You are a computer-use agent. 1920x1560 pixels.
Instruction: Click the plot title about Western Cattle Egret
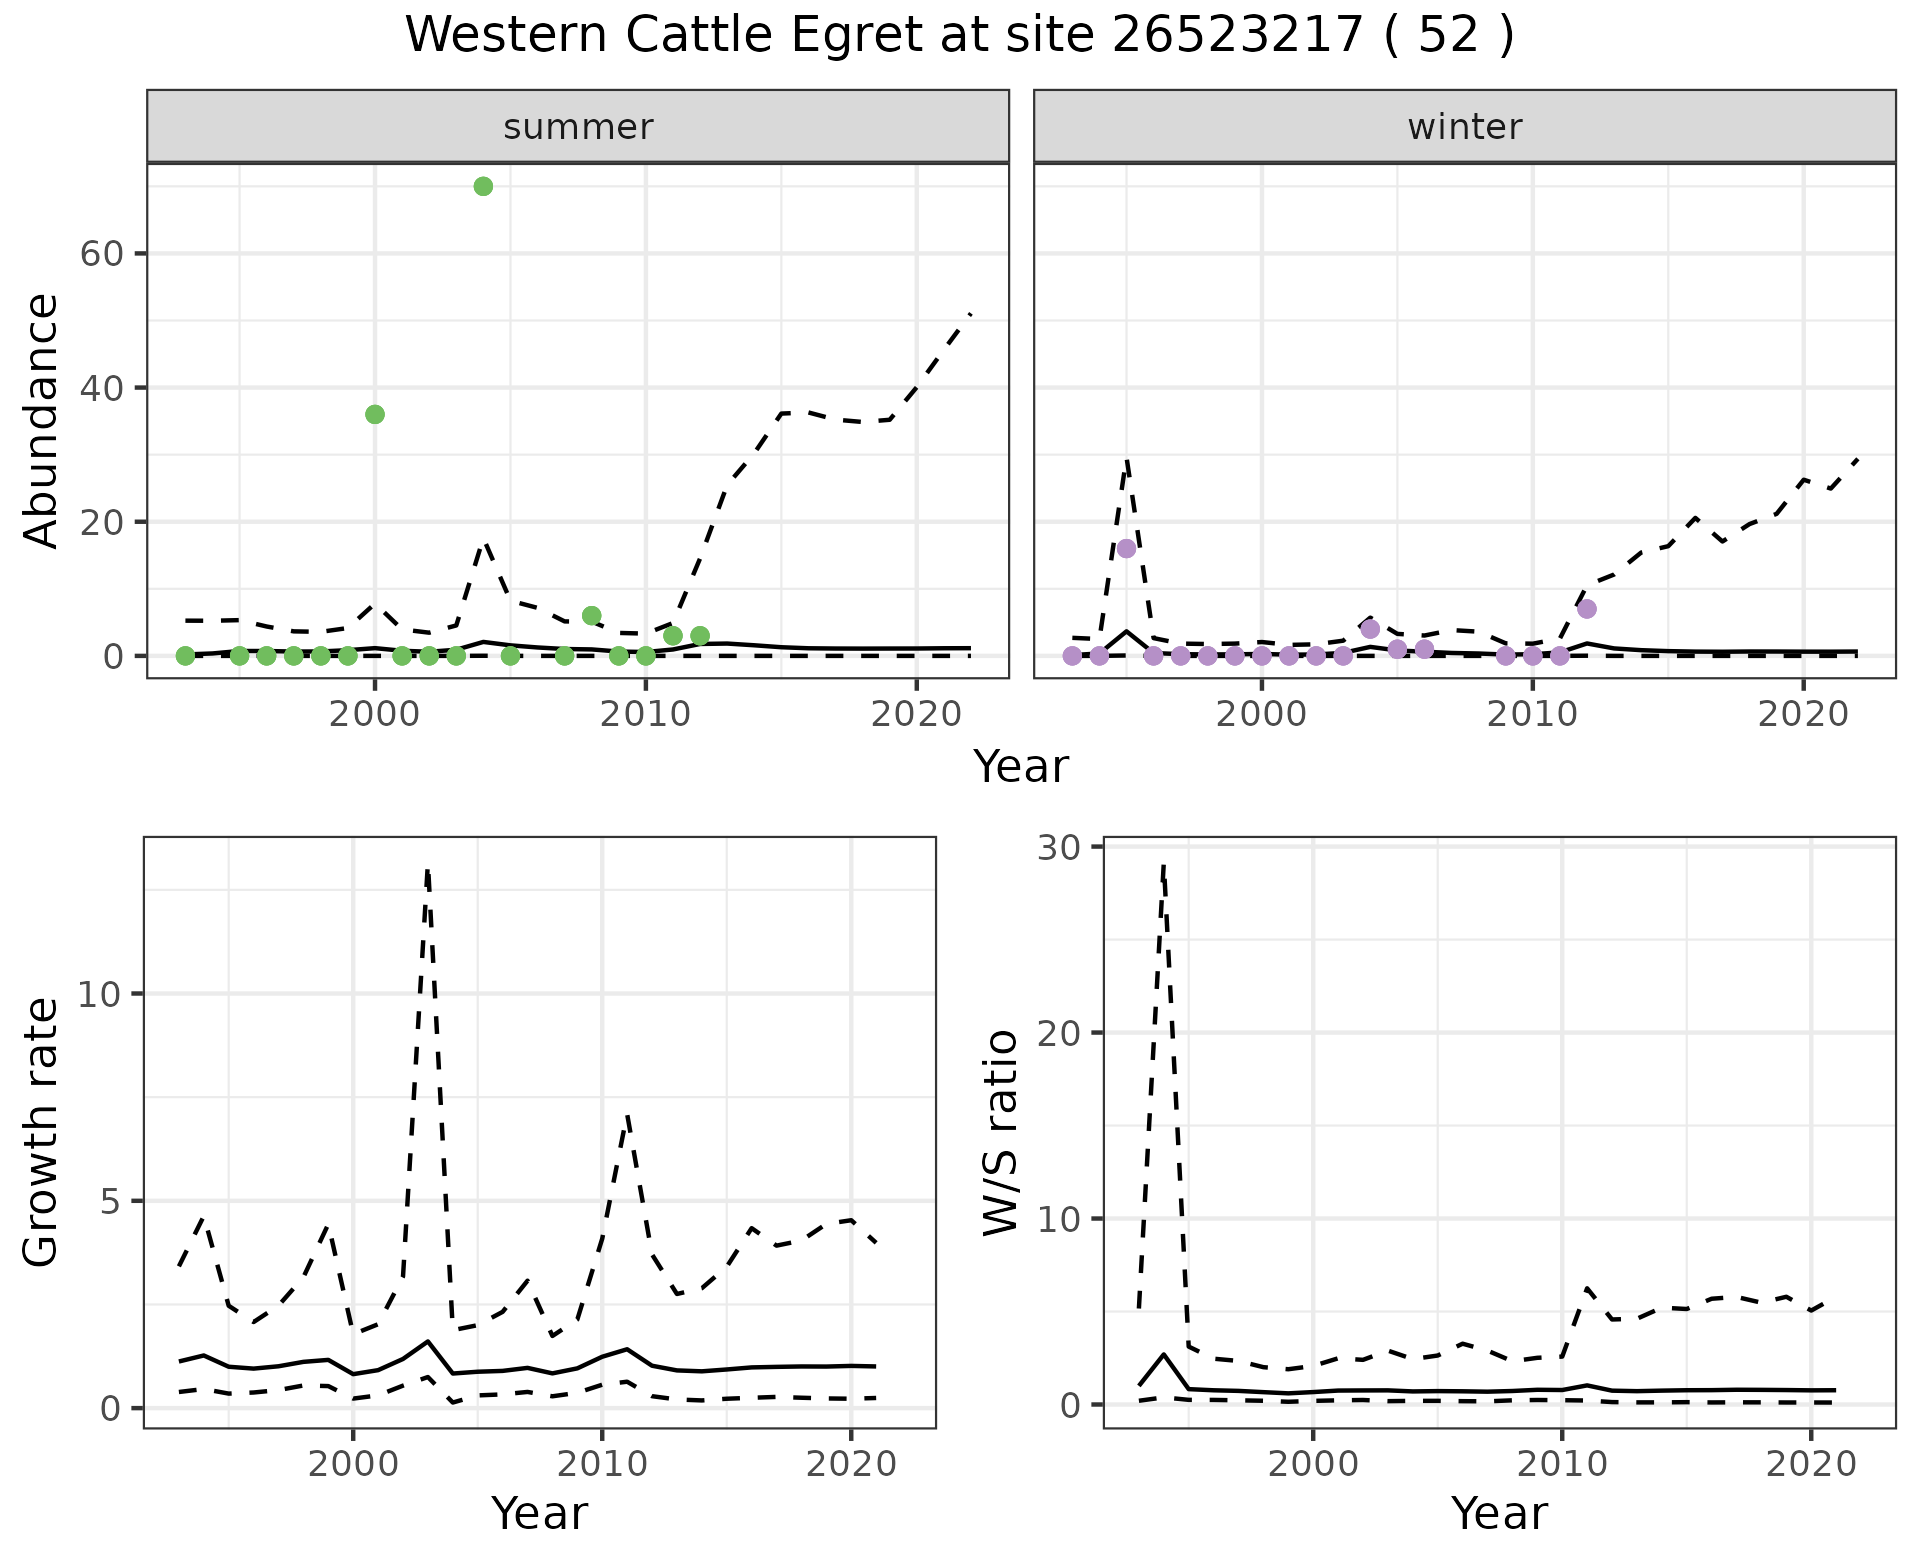tap(959, 35)
